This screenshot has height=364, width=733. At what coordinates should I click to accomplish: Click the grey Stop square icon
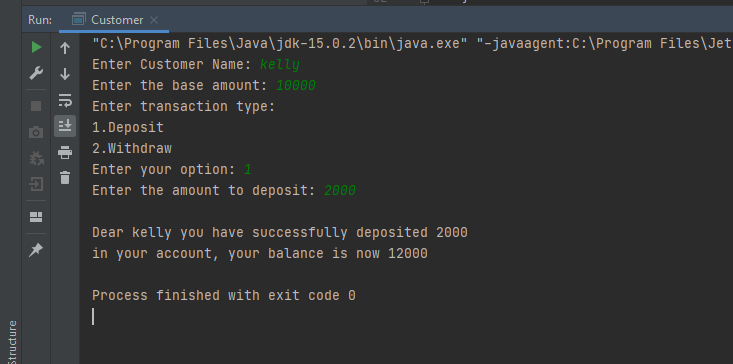tap(36, 106)
